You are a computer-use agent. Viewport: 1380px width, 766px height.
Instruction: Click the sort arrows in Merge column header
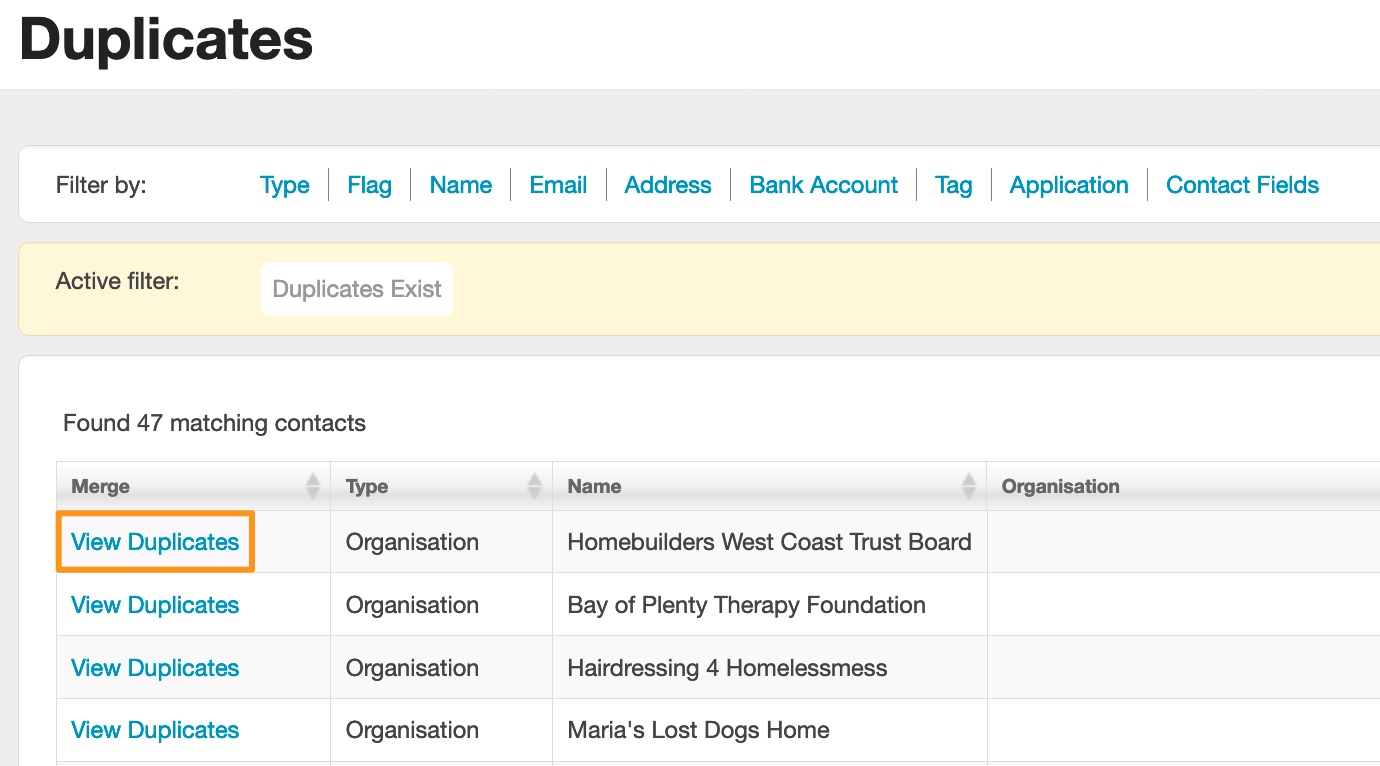pos(313,486)
